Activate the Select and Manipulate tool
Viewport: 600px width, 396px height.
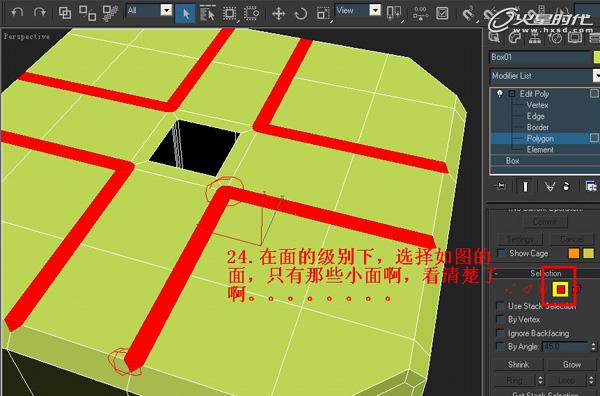[420, 13]
